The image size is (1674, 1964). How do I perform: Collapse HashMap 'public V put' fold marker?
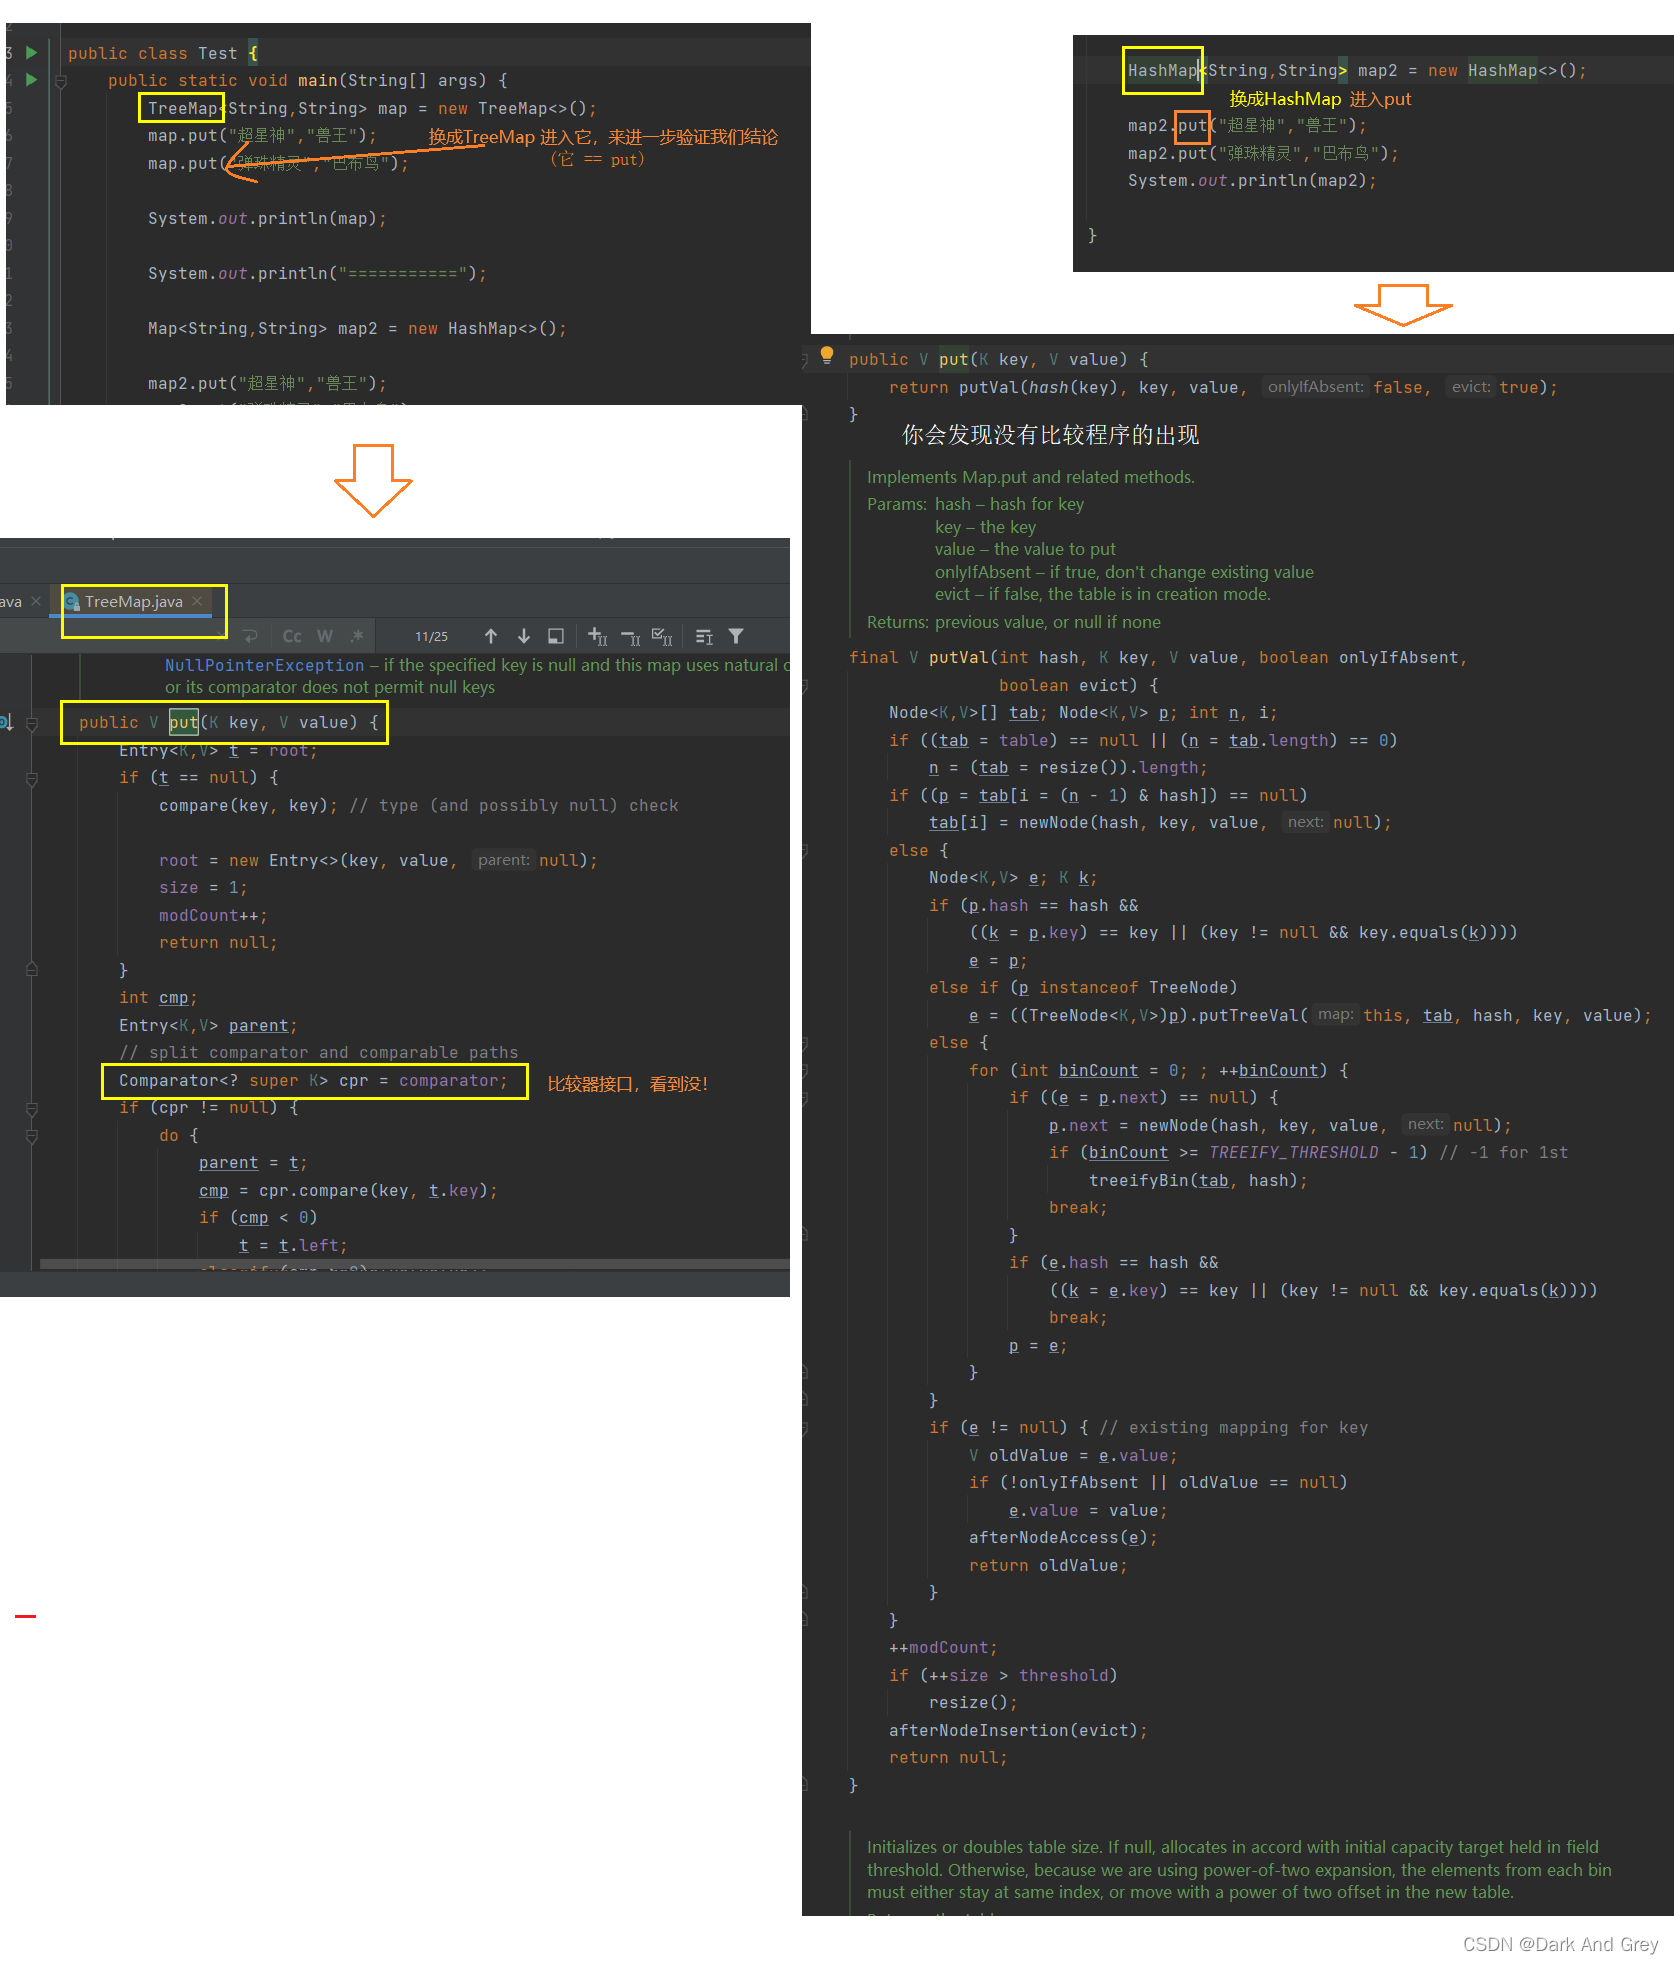point(806,360)
